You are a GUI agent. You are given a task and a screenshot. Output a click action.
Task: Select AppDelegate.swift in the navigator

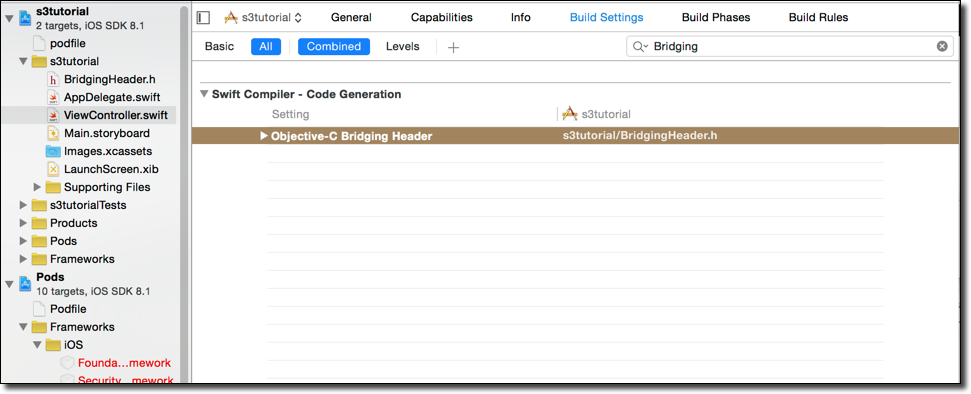click(x=112, y=97)
